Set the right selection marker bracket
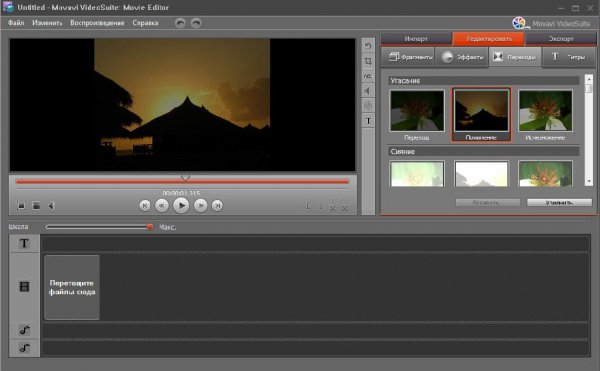Image resolution: width=600 pixels, height=371 pixels. click(321, 206)
